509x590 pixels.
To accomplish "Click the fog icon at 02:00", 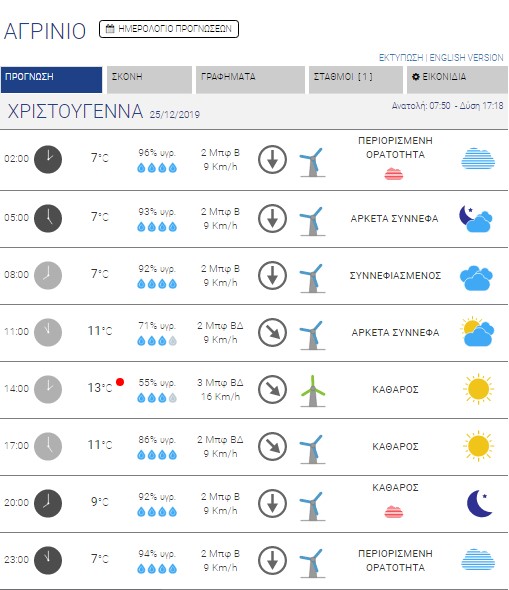I will (x=478, y=159).
